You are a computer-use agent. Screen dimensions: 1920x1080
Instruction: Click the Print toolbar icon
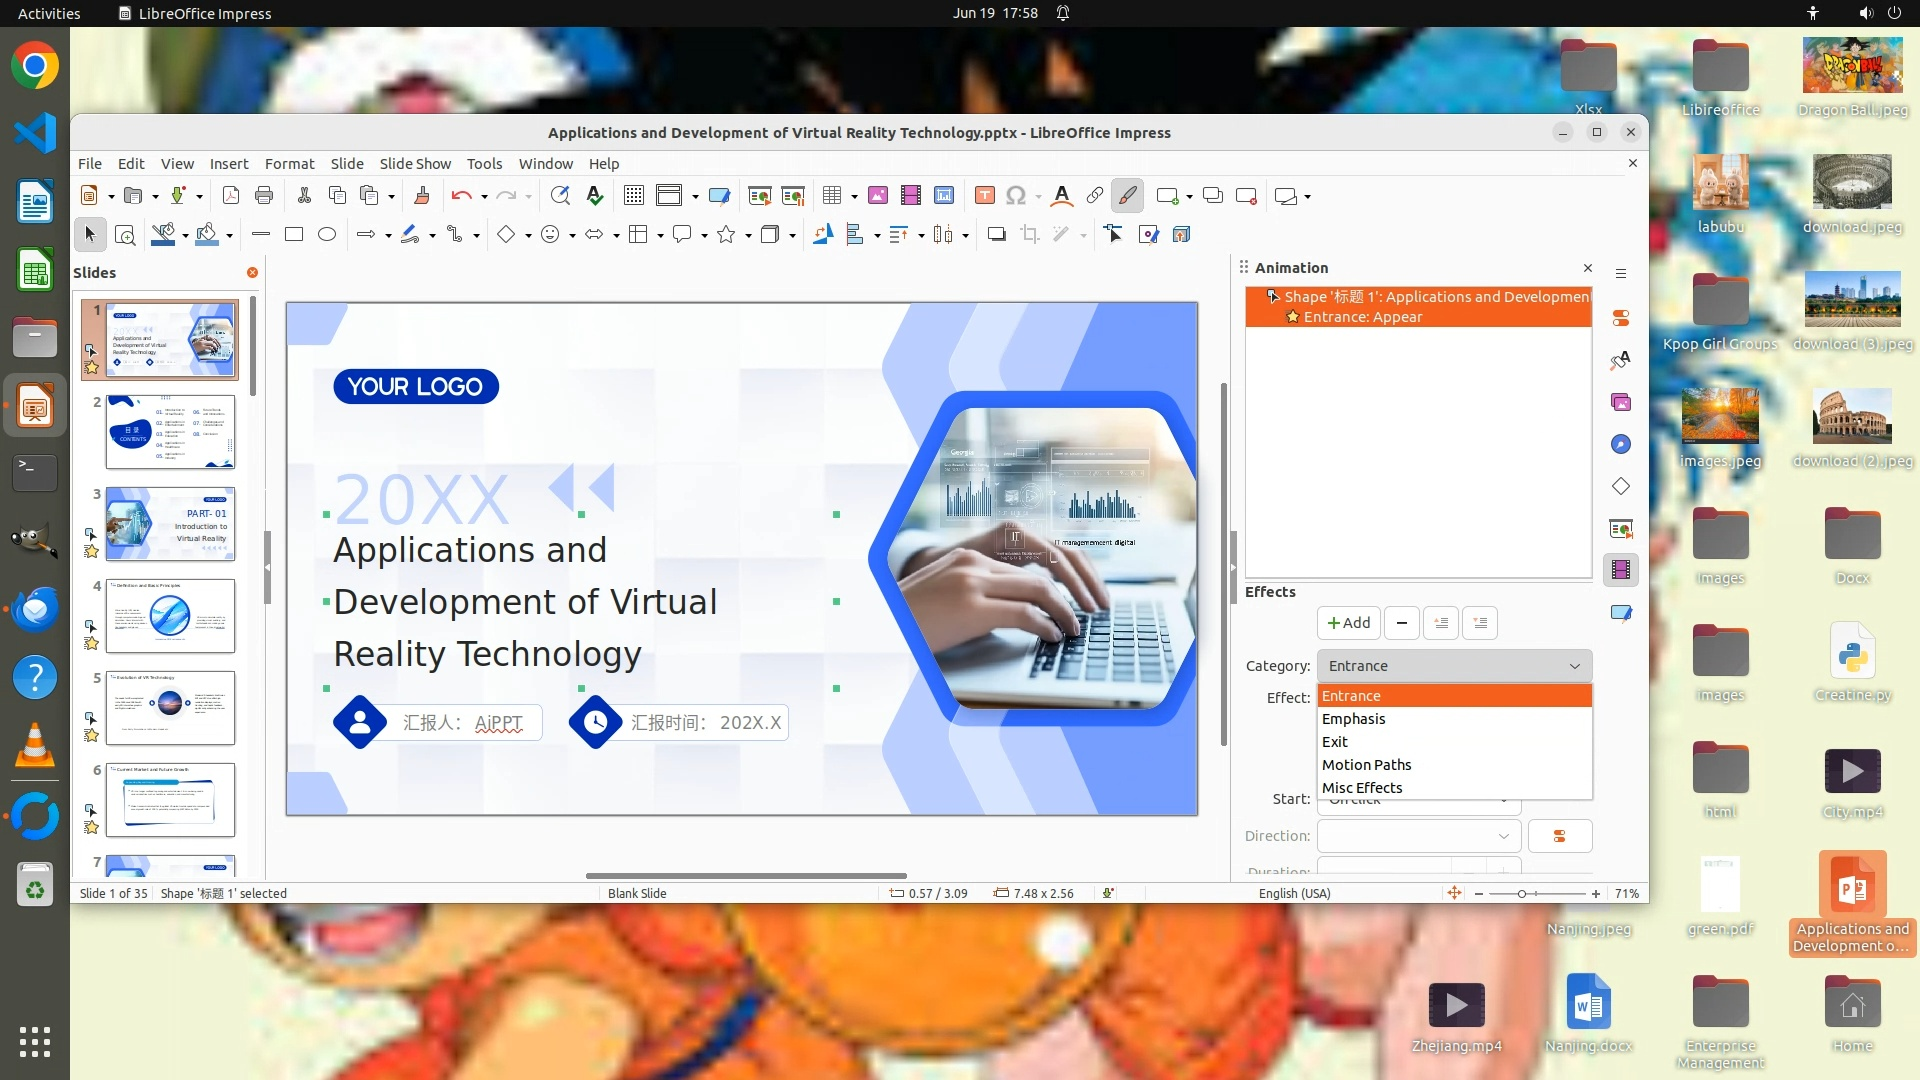pyautogui.click(x=264, y=196)
